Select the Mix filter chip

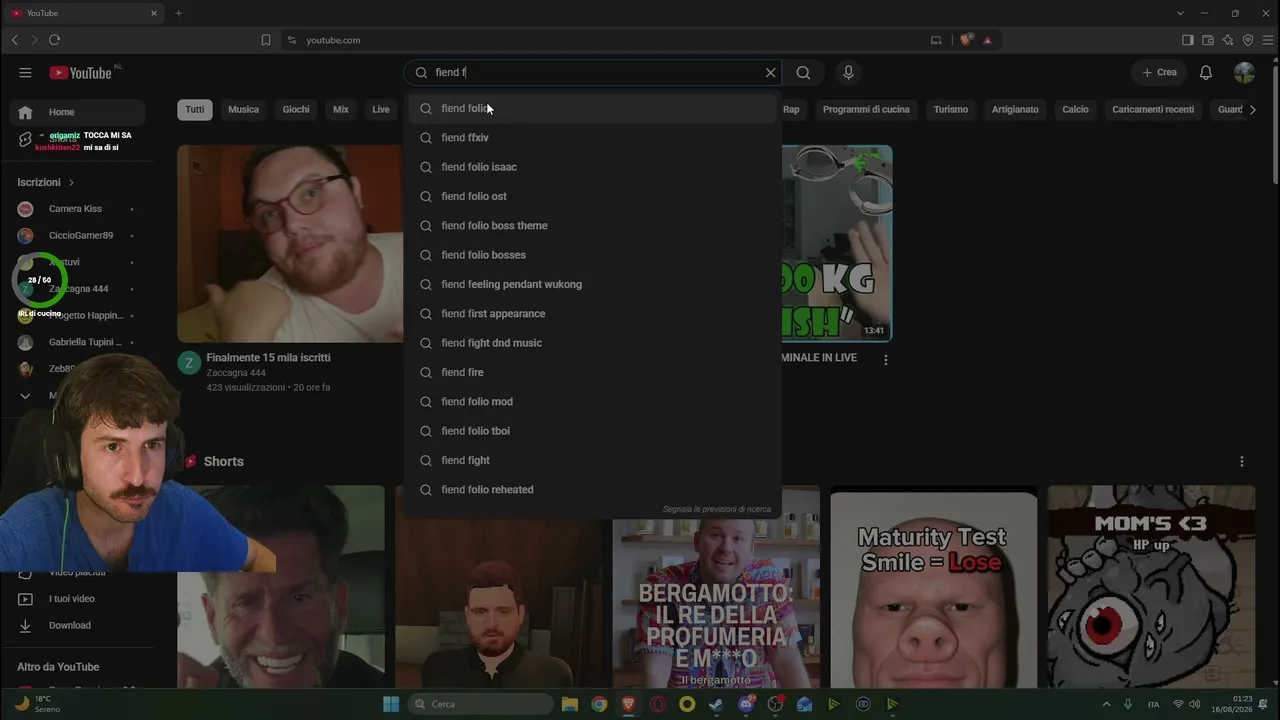click(x=341, y=109)
